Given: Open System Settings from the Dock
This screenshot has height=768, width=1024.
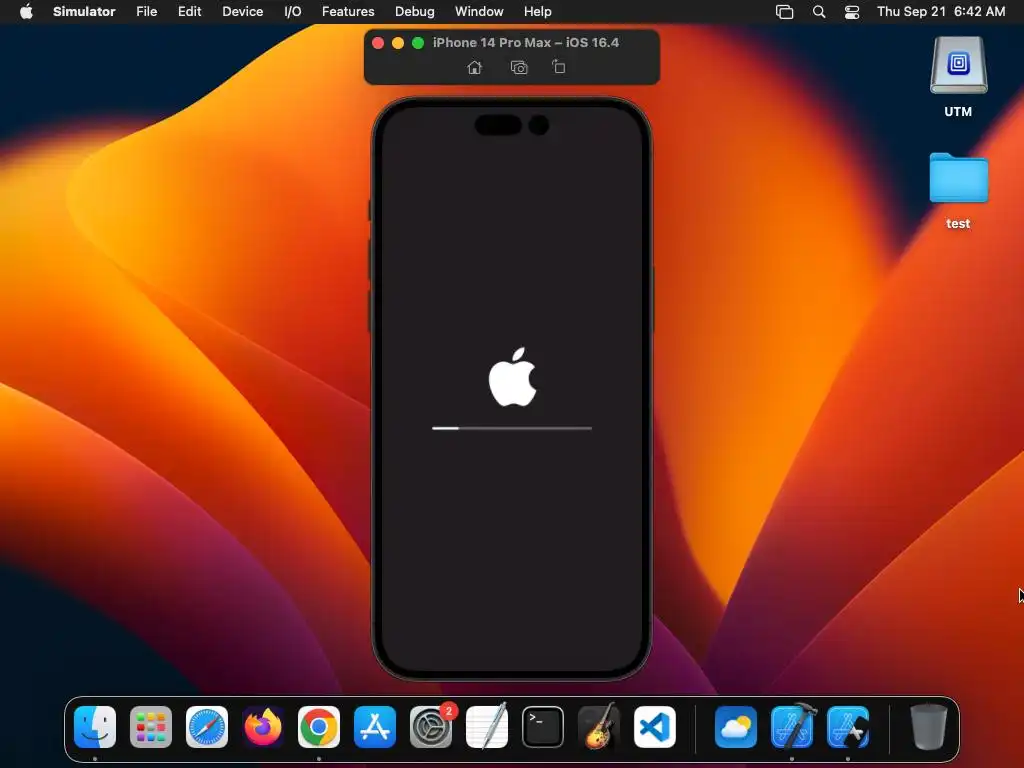Looking at the screenshot, I should [x=431, y=727].
